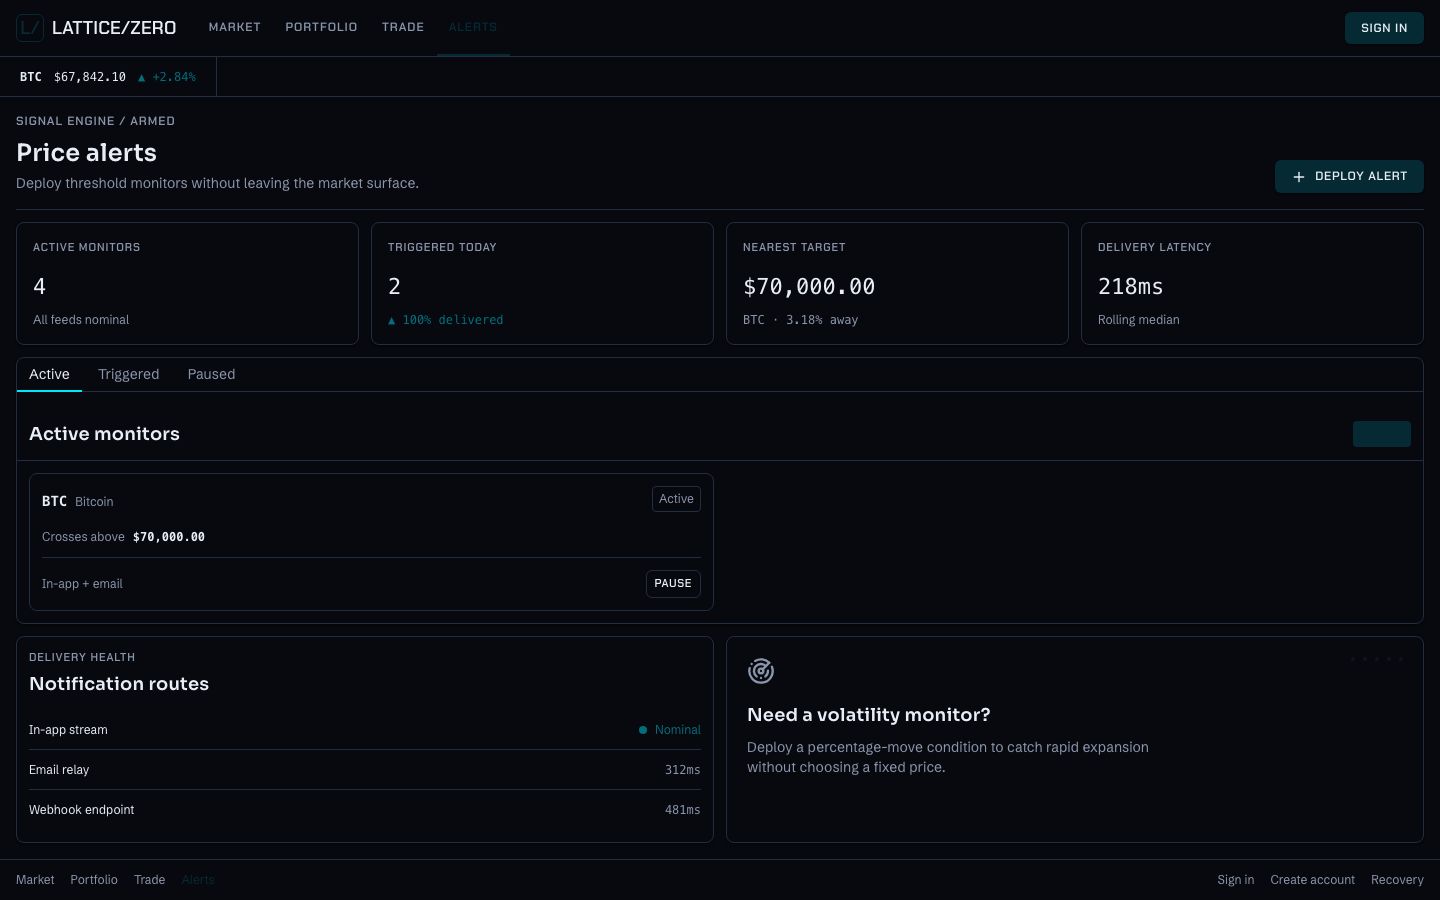Screen dimensions: 1440x900
Task: Open the Recovery footer link
Action: pos(1397,880)
